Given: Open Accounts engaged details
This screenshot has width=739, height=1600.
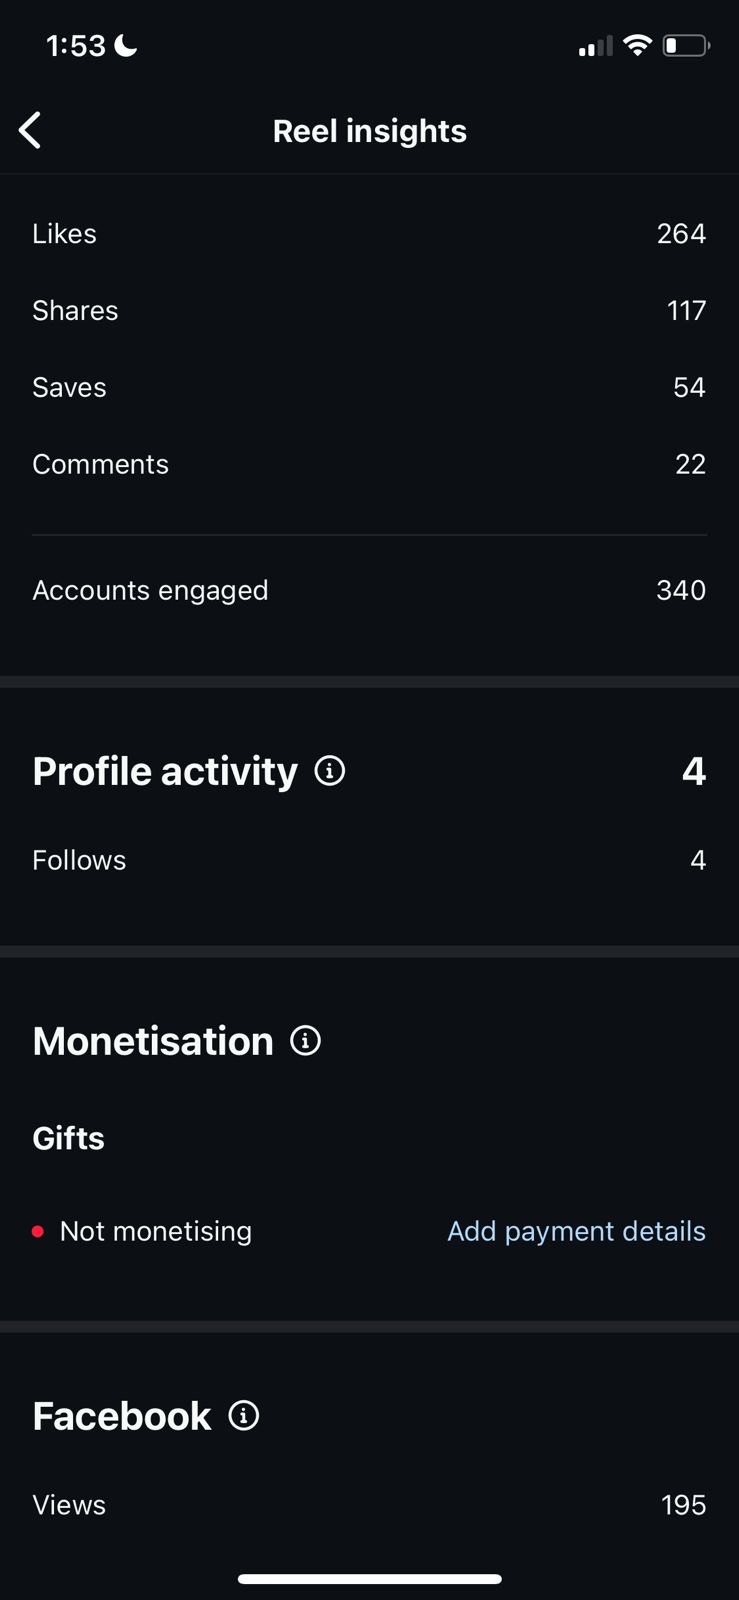Looking at the screenshot, I should pos(369,591).
